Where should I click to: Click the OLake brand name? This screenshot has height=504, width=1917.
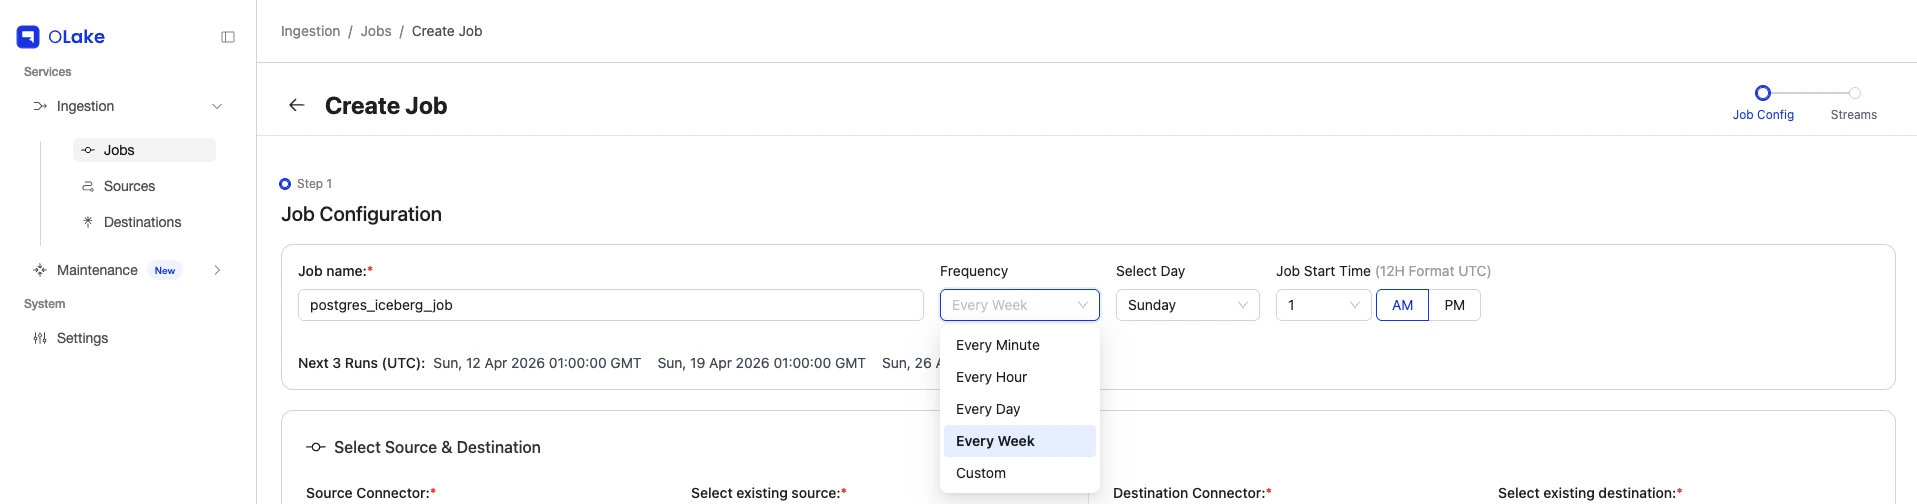point(77,37)
